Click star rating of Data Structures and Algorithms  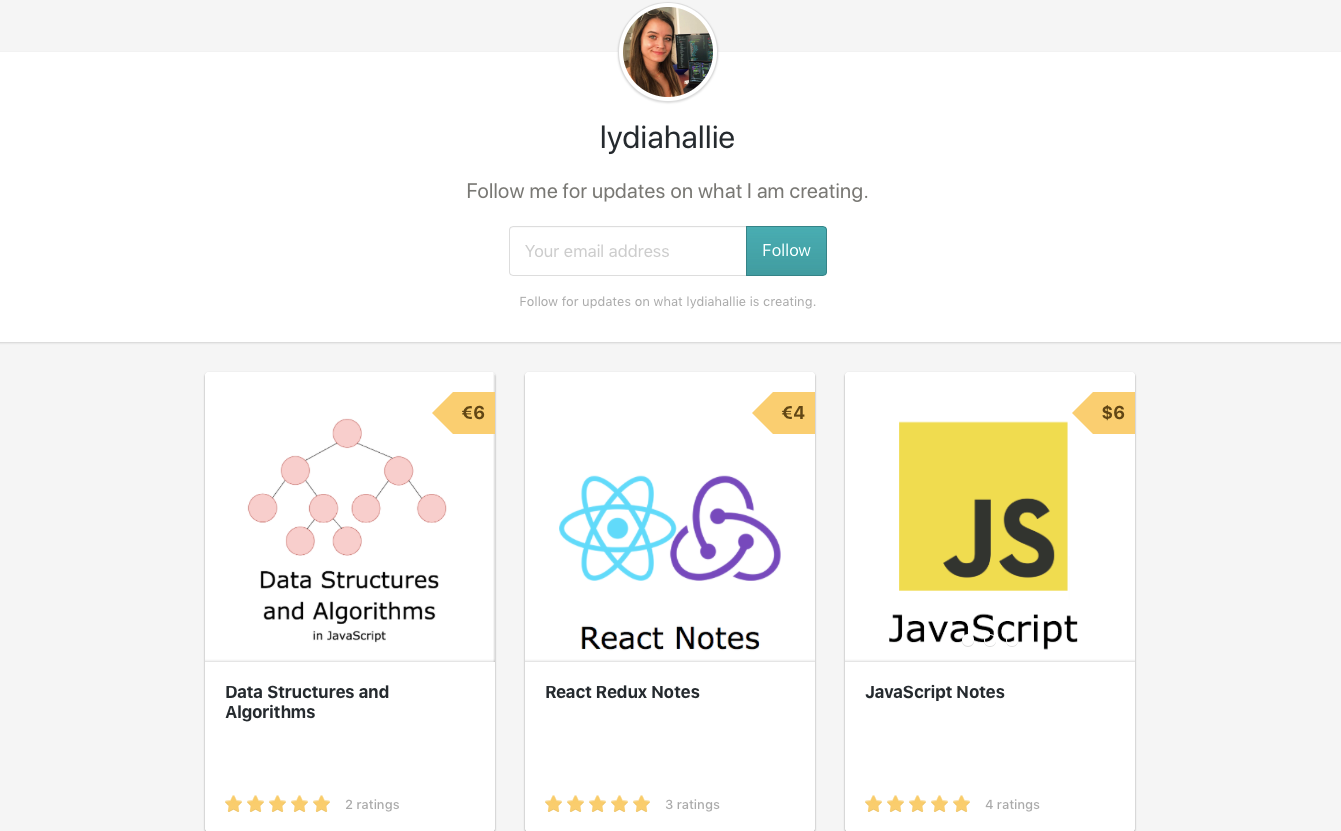tap(278, 804)
